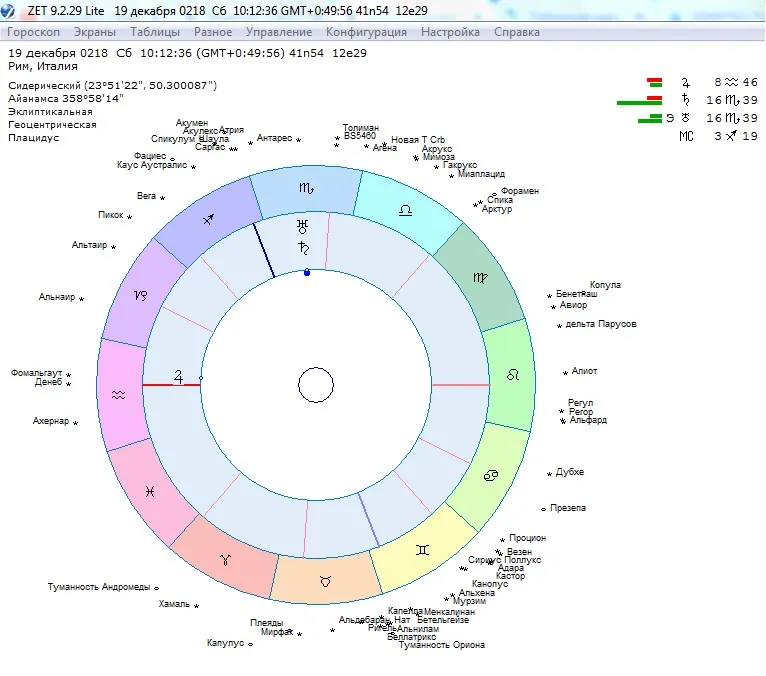766x676 pixels.
Task: Click the Конфигурация menu item
Action: (366, 32)
